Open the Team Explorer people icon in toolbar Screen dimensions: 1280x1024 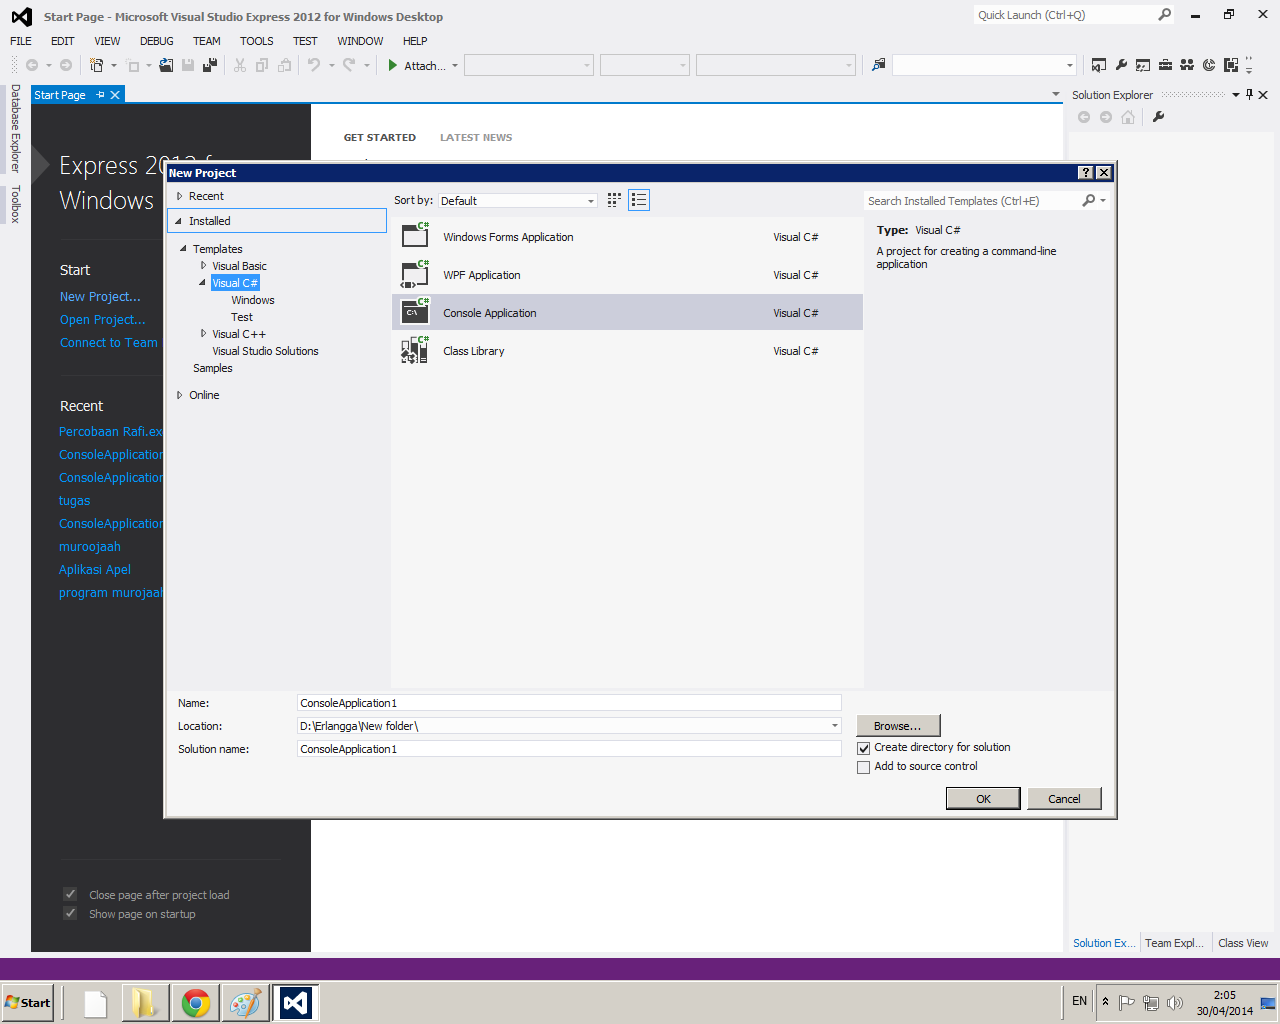(x=1187, y=65)
